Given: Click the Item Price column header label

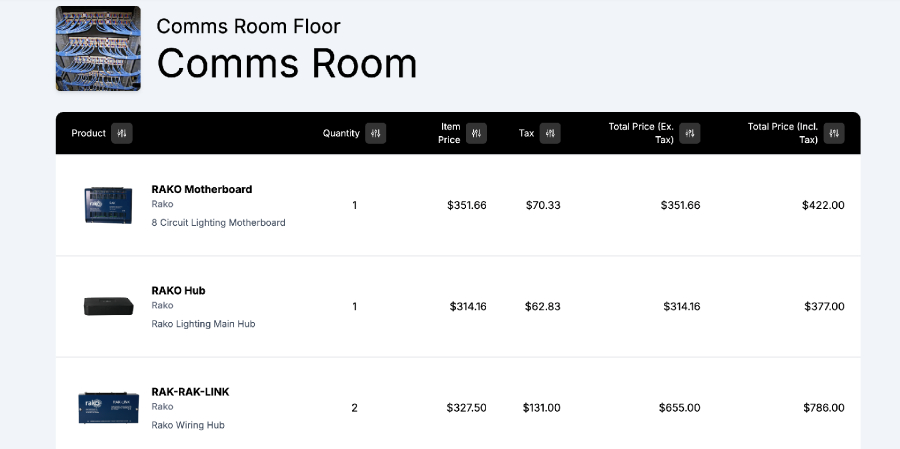Looking at the screenshot, I should [449, 133].
